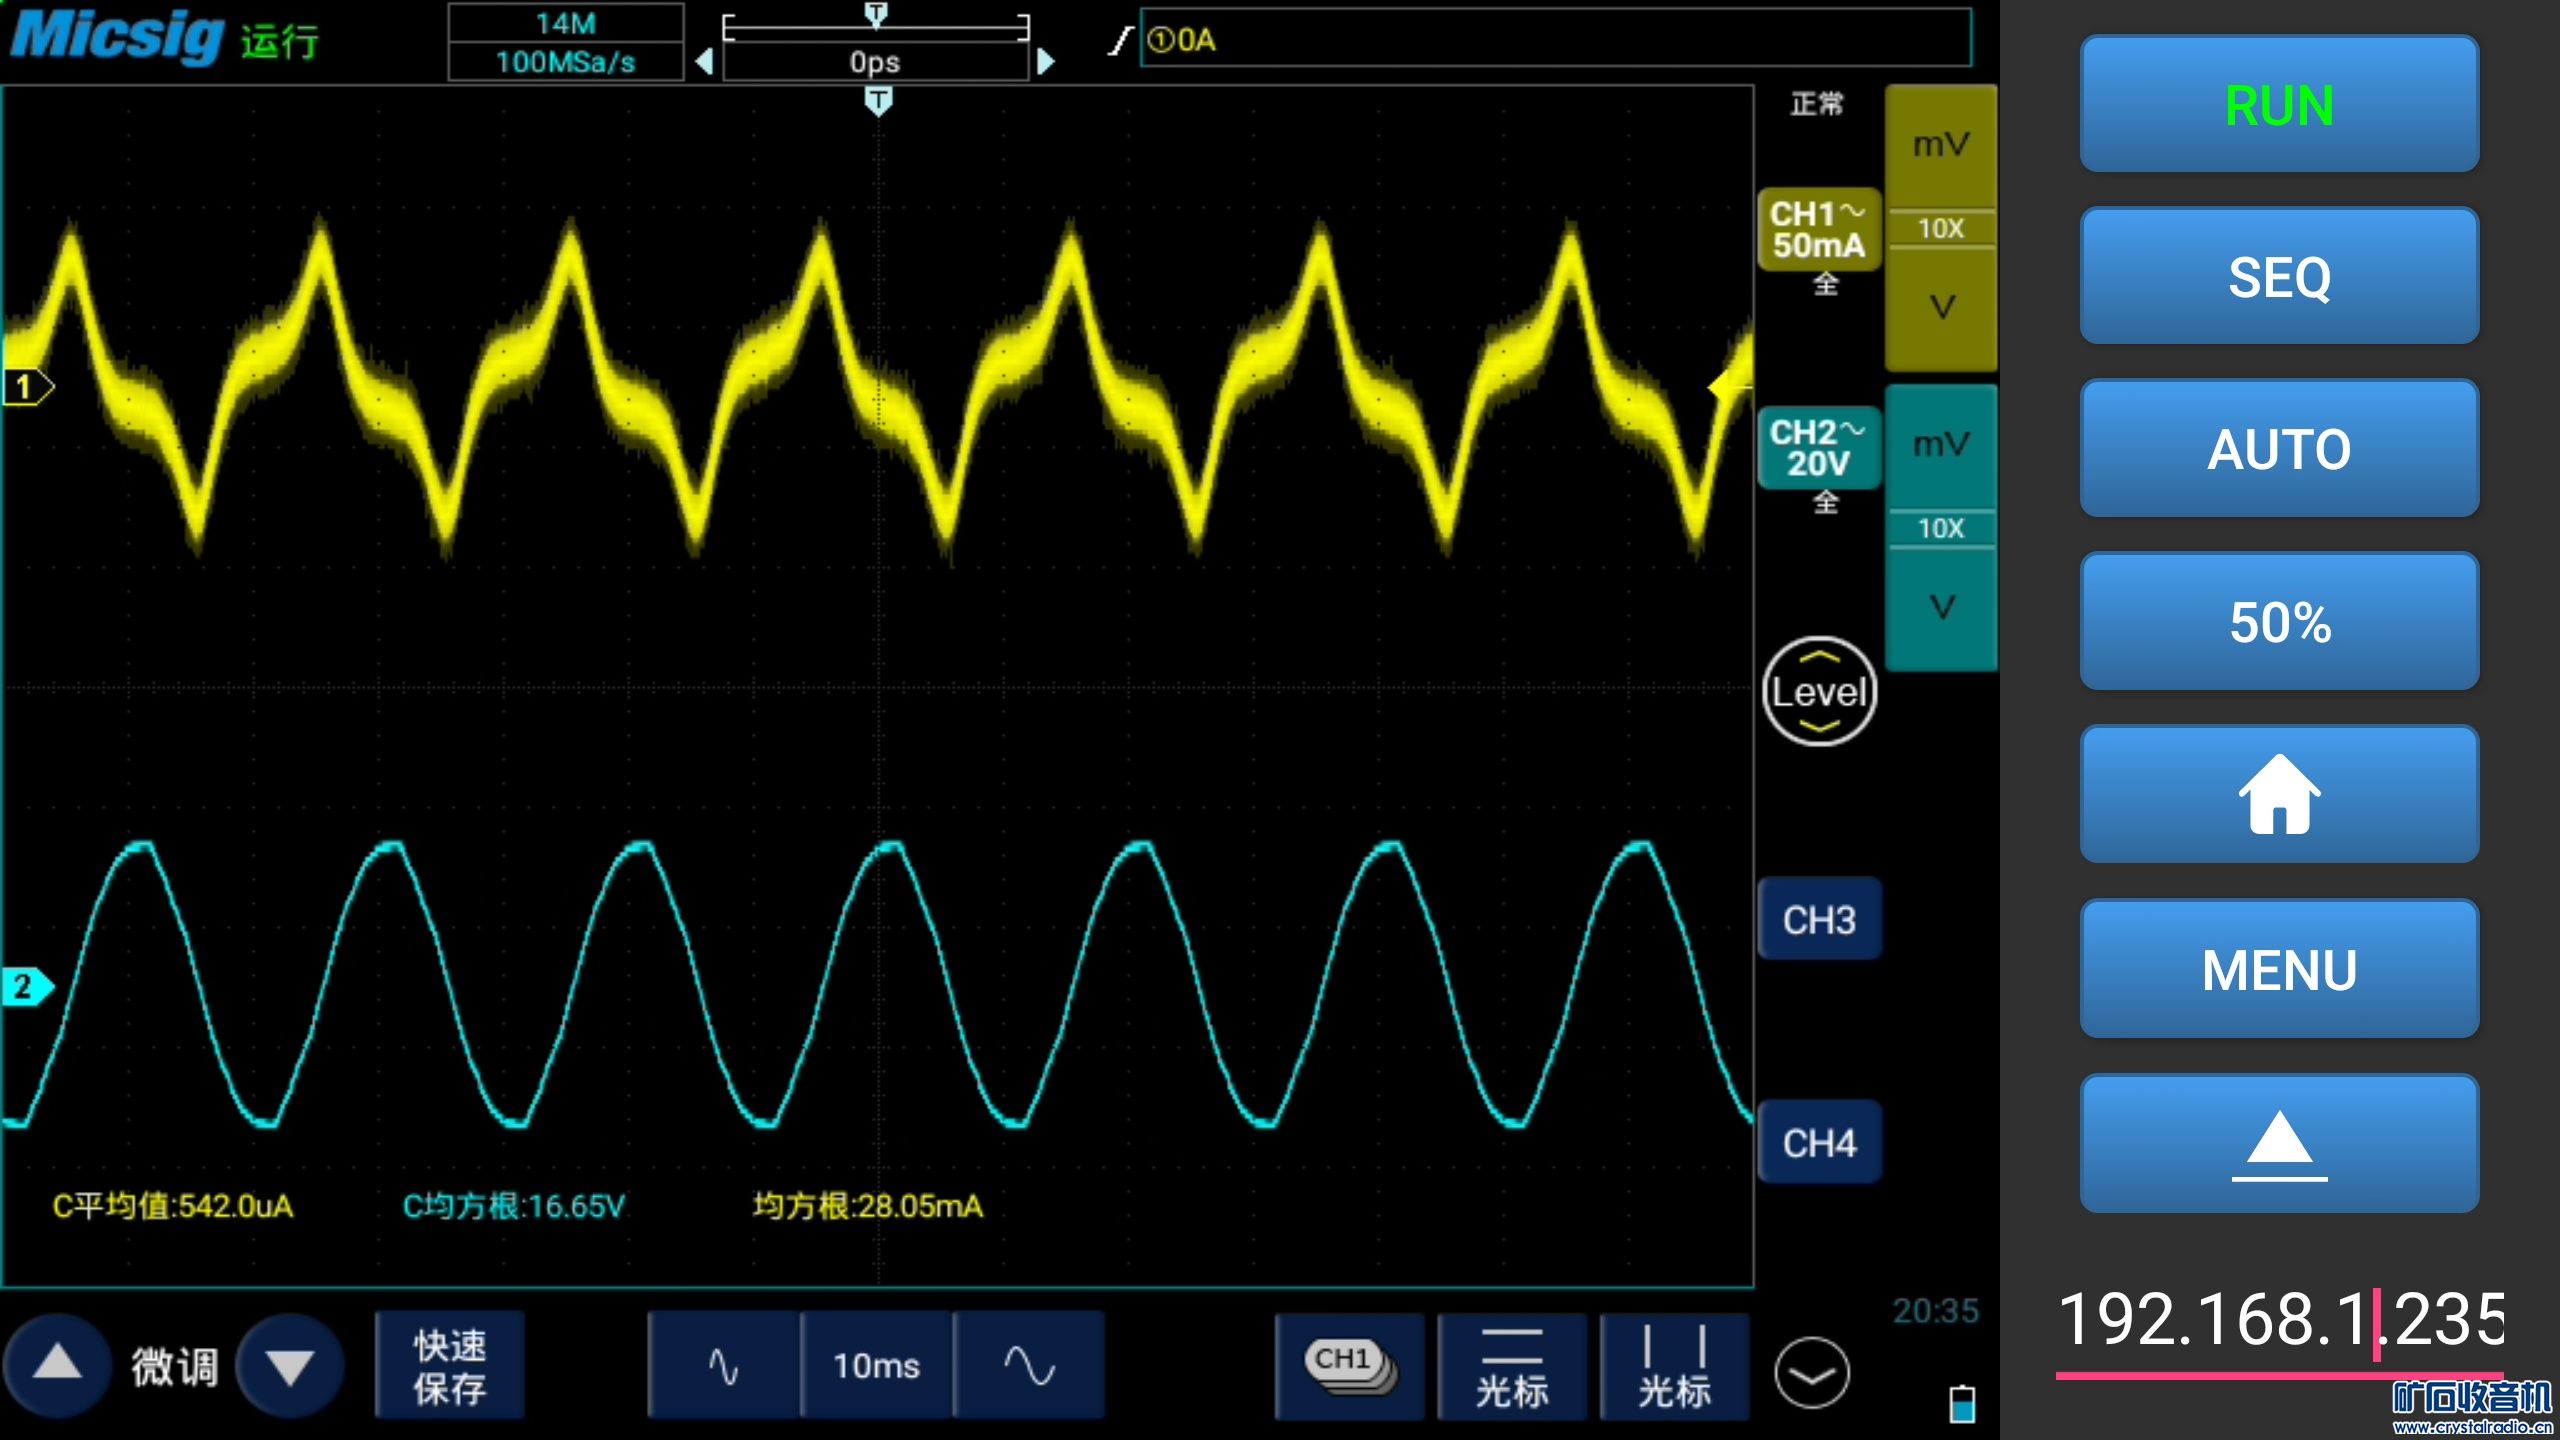Select C均方根:16.65V measurement
This screenshot has height=1440, width=2560.
point(514,1206)
